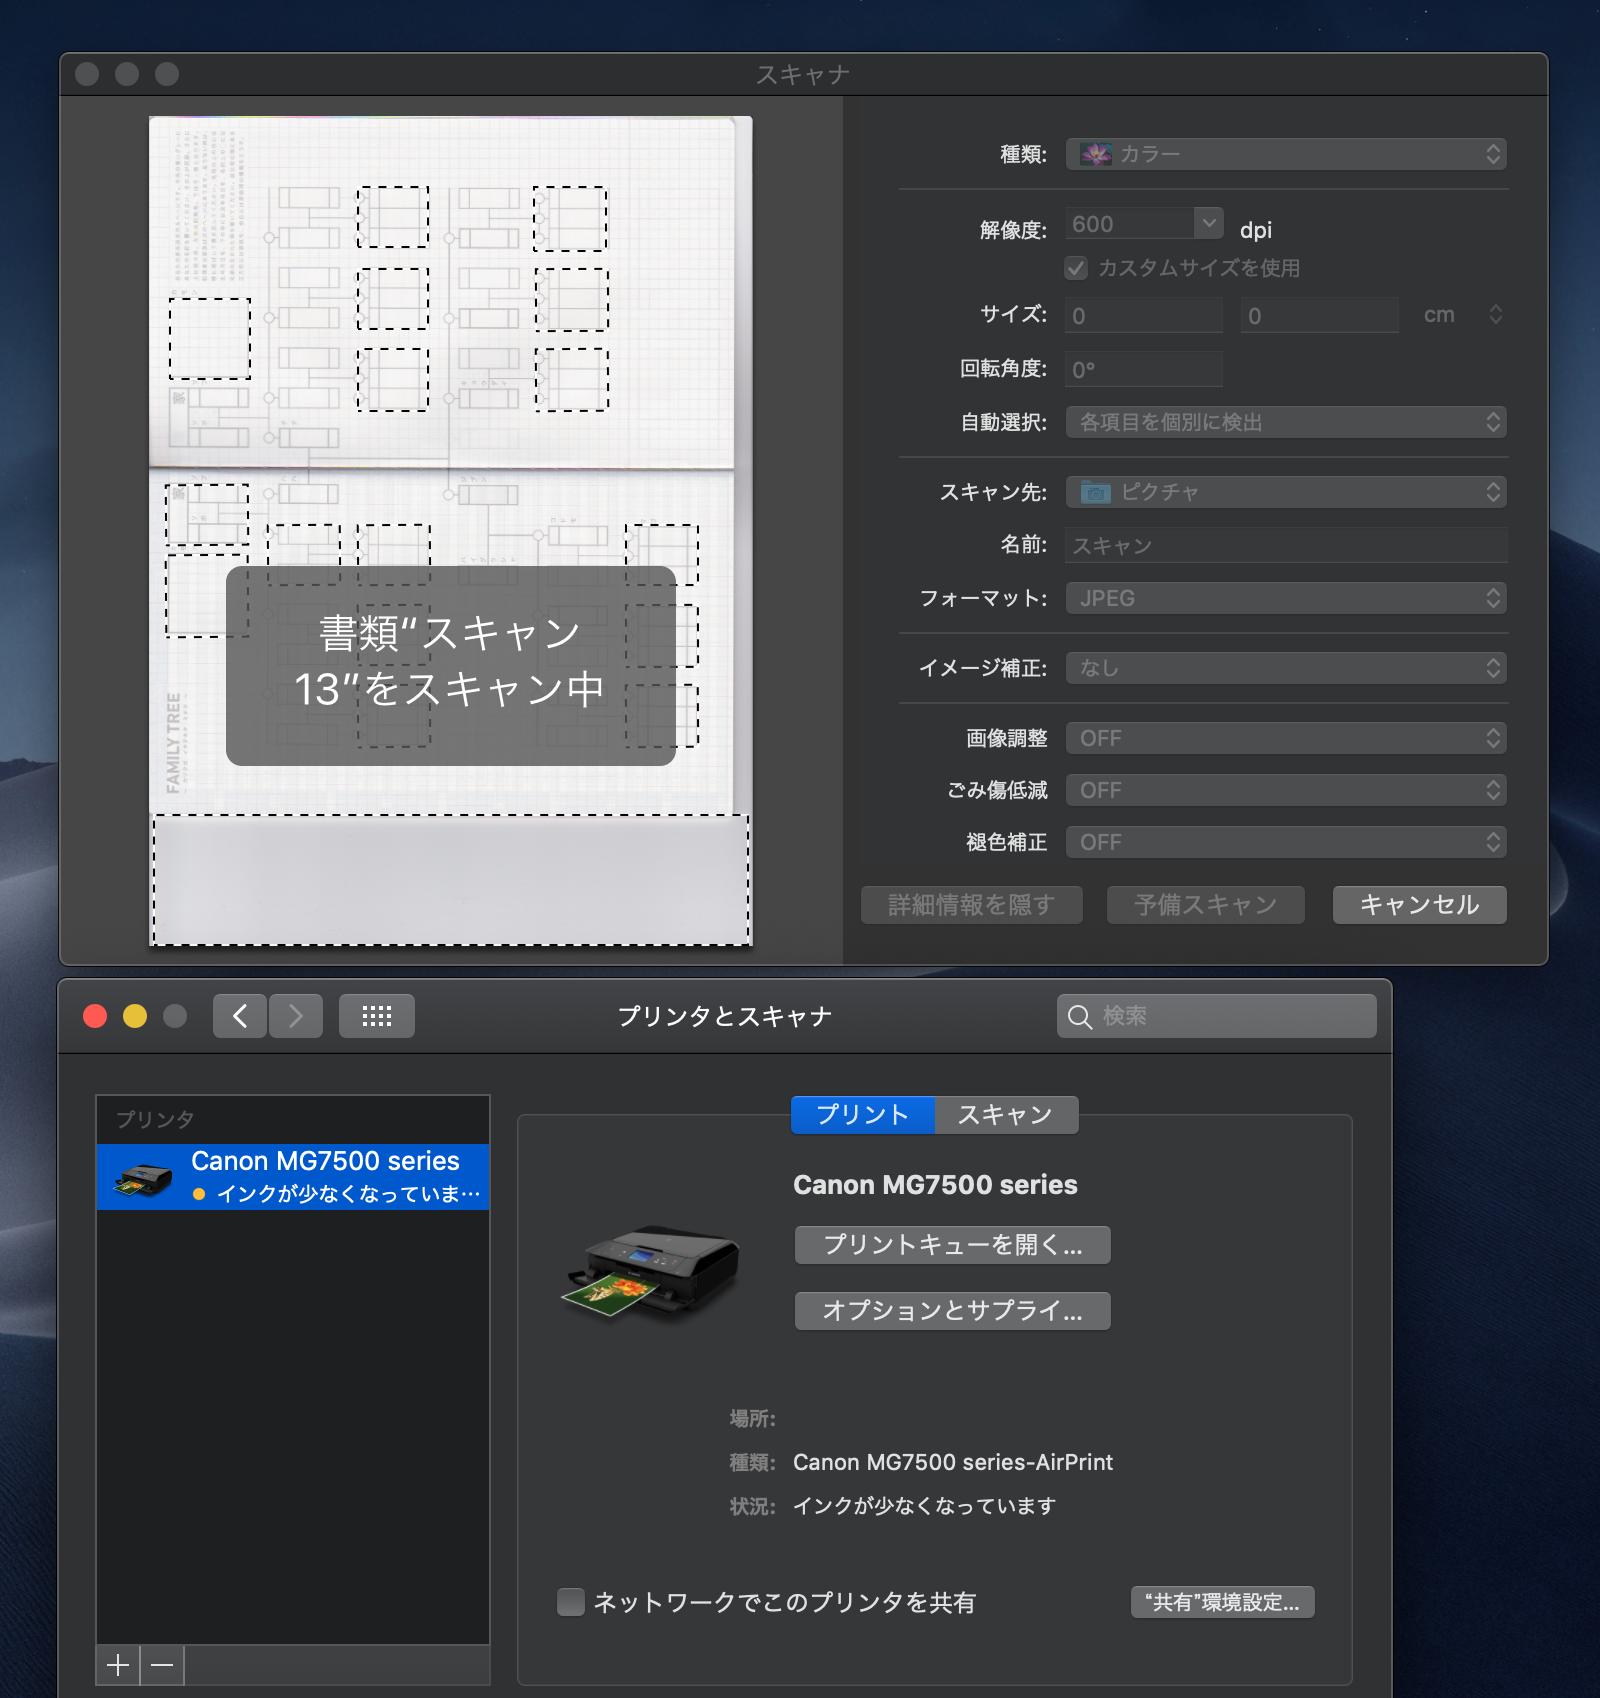Go forward with the right chevron button
The height and width of the screenshot is (1698, 1600).
point(296,1016)
